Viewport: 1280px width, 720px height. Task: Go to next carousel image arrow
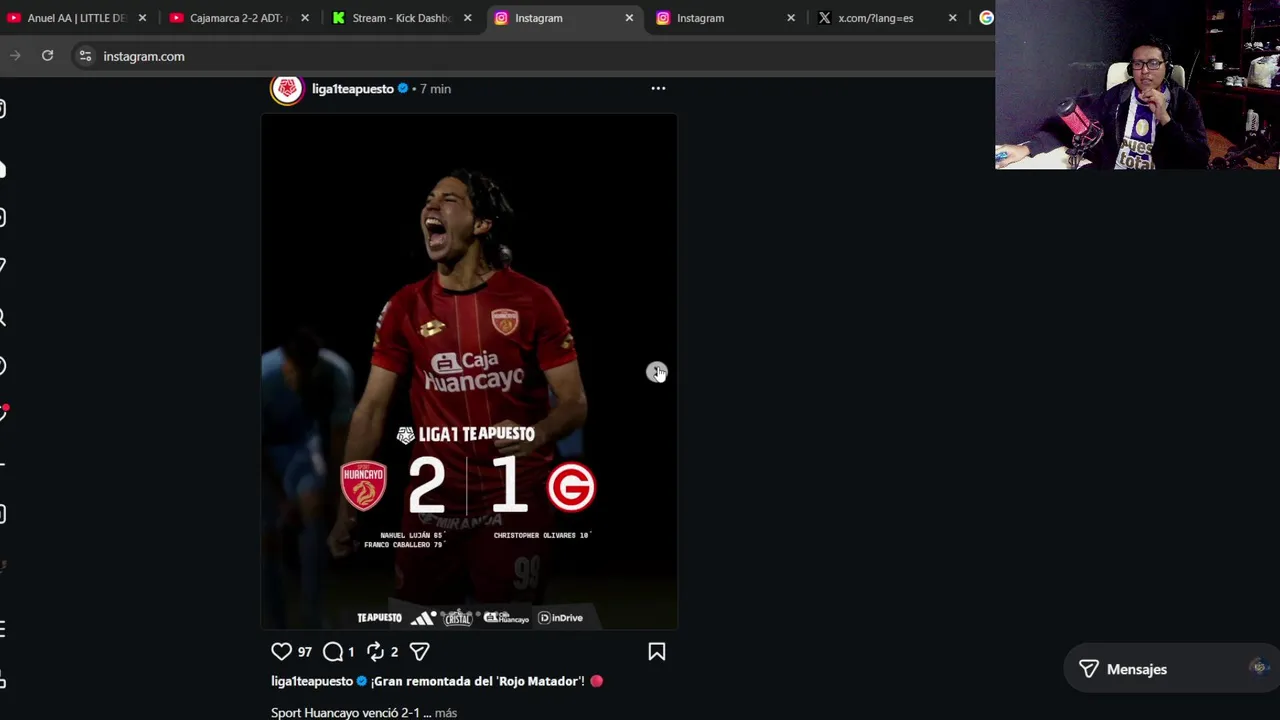[656, 372]
